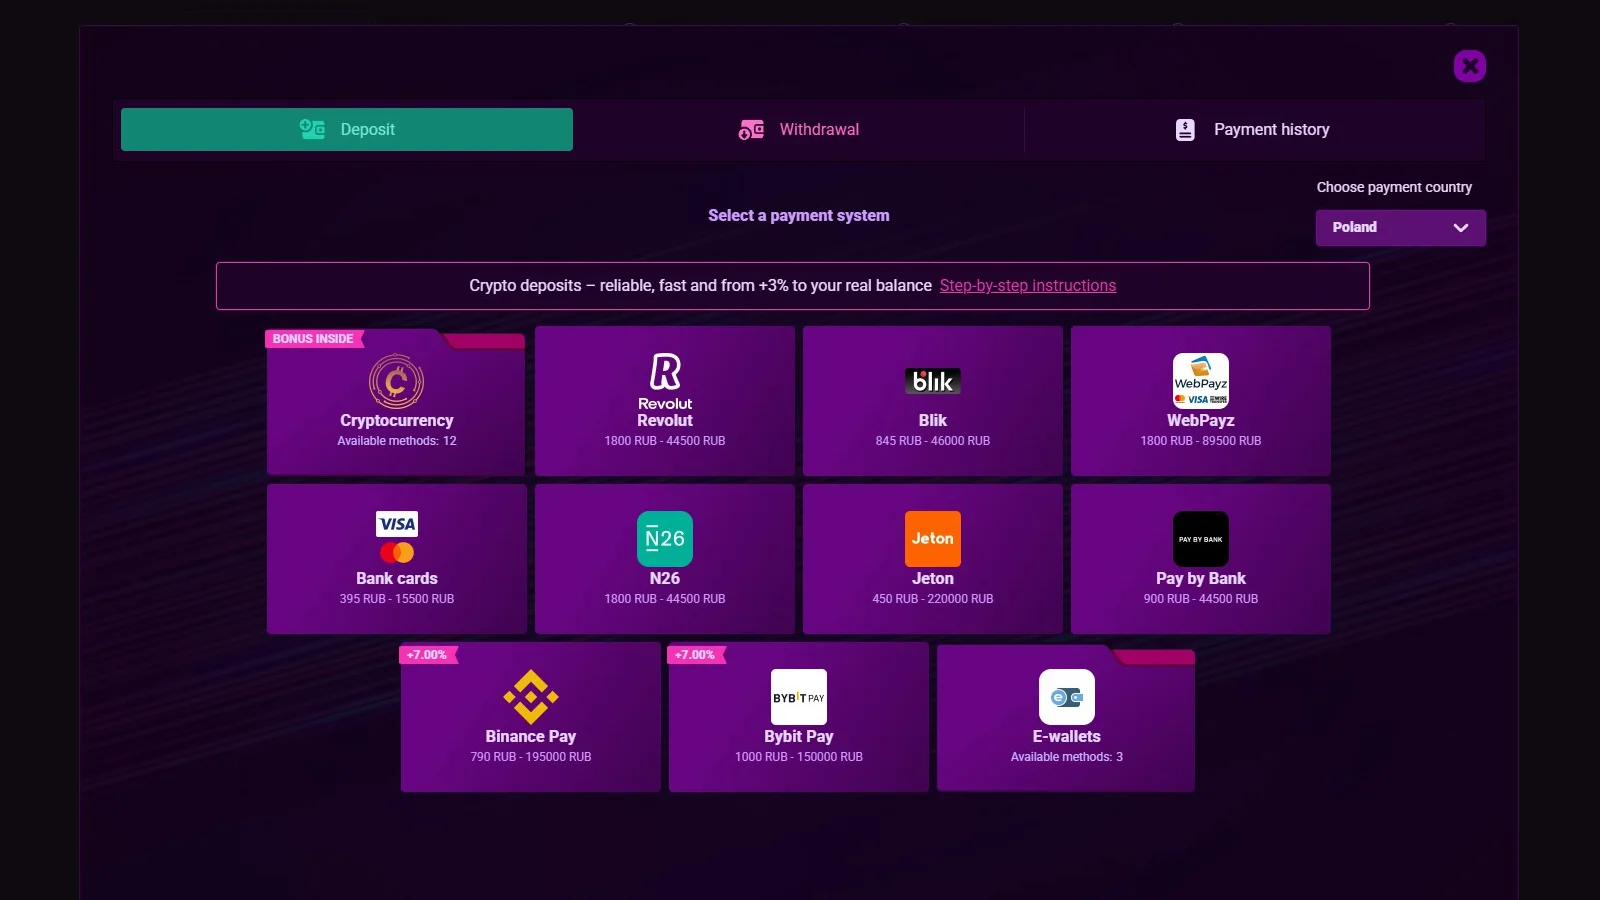Click the 'Select a payment system' heading
1600x900 pixels.
tap(799, 216)
